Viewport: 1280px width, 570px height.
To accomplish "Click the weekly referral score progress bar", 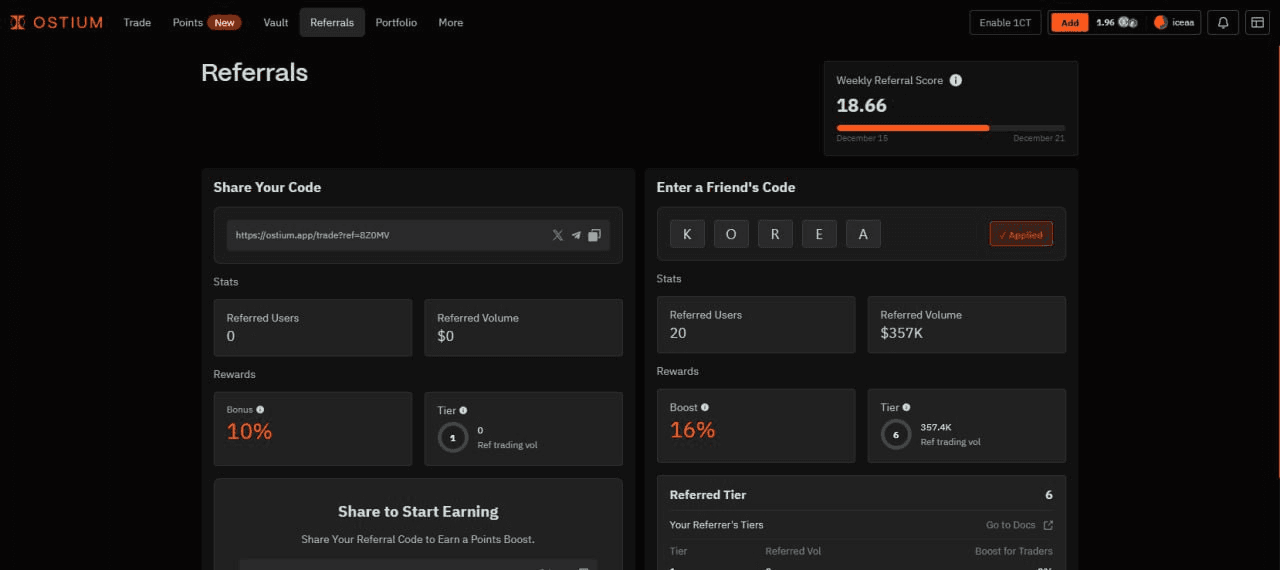I will [950, 128].
